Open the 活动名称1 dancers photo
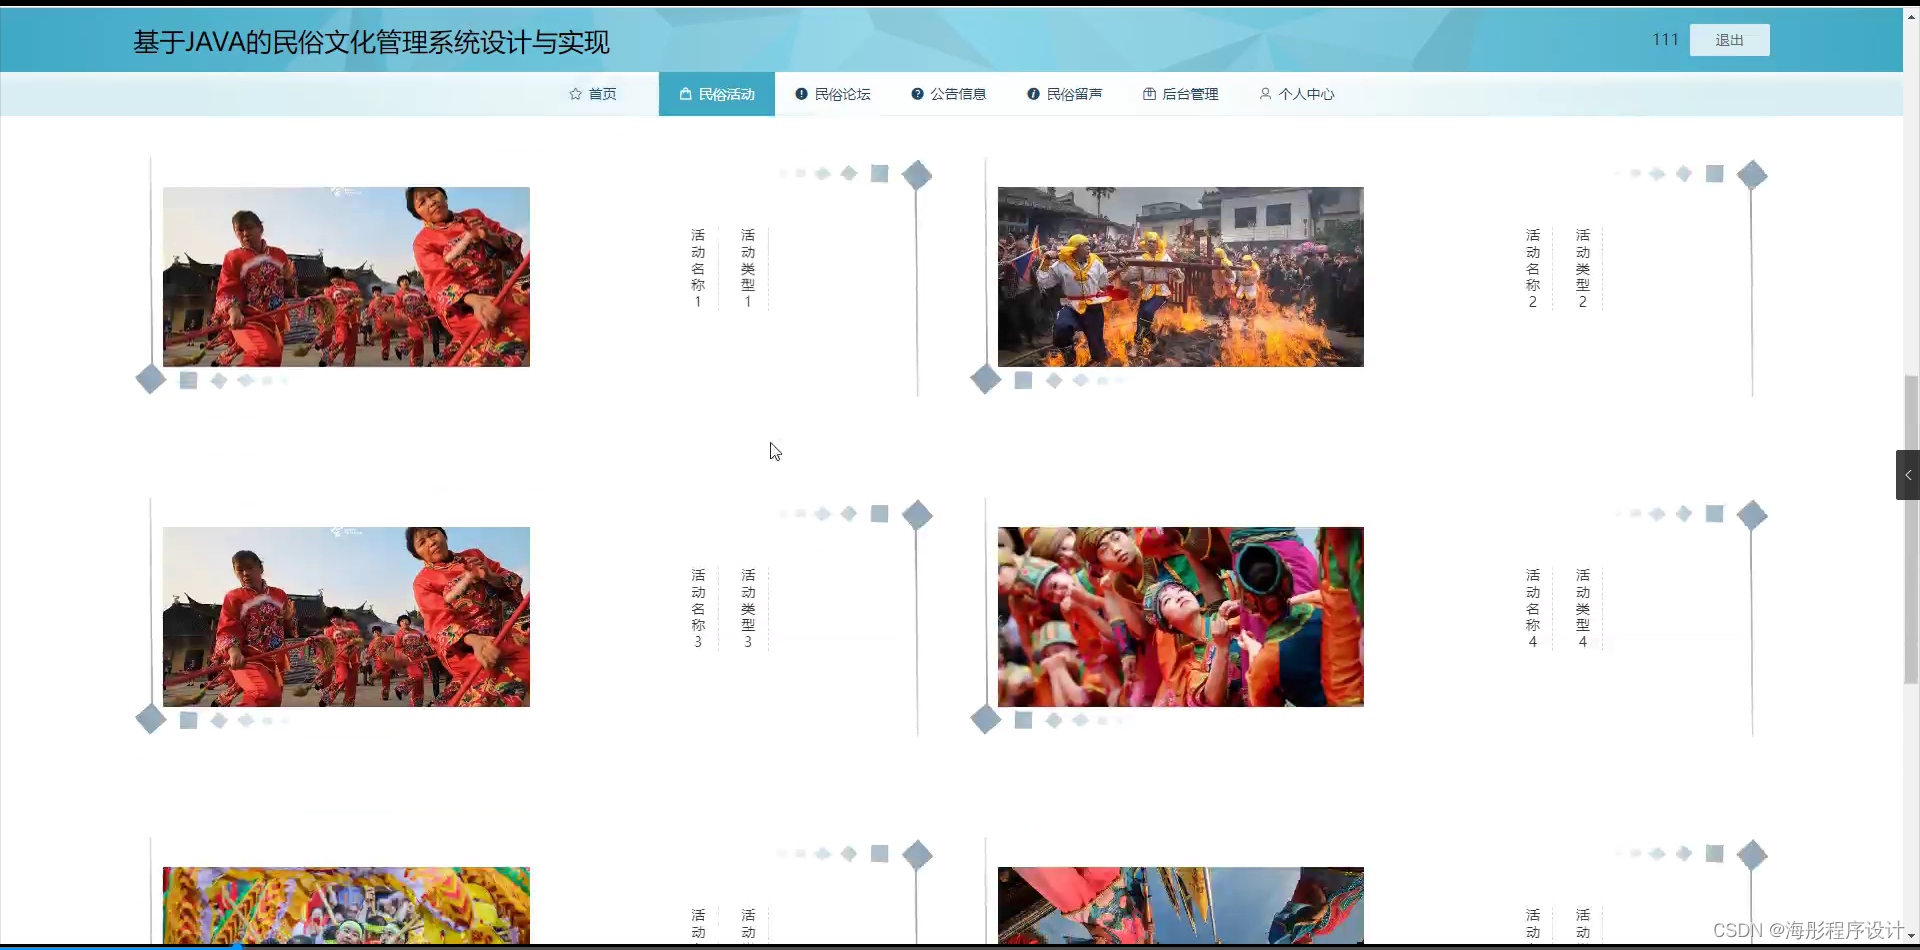The height and width of the screenshot is (950, 1920). pyautogui.click(x=346, y=277)
